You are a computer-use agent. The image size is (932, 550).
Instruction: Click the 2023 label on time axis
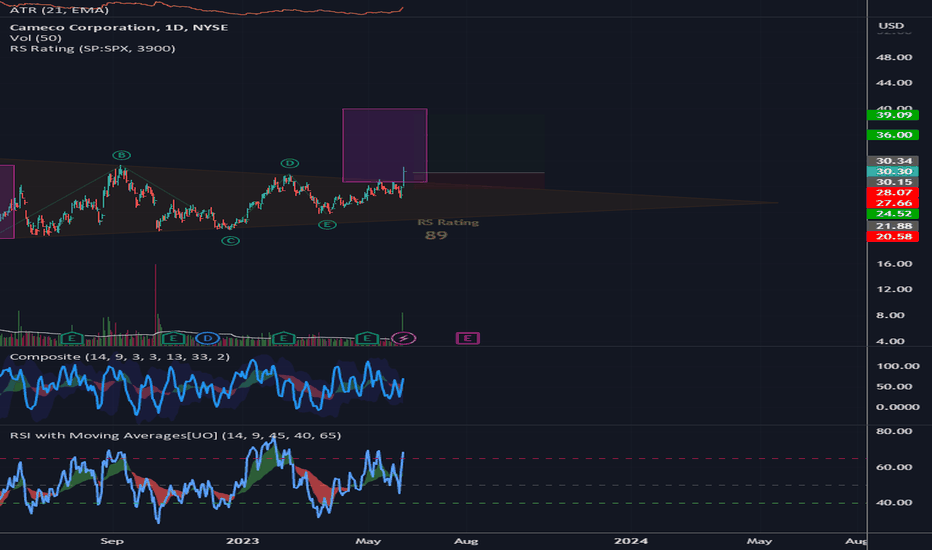coord(243,541)
